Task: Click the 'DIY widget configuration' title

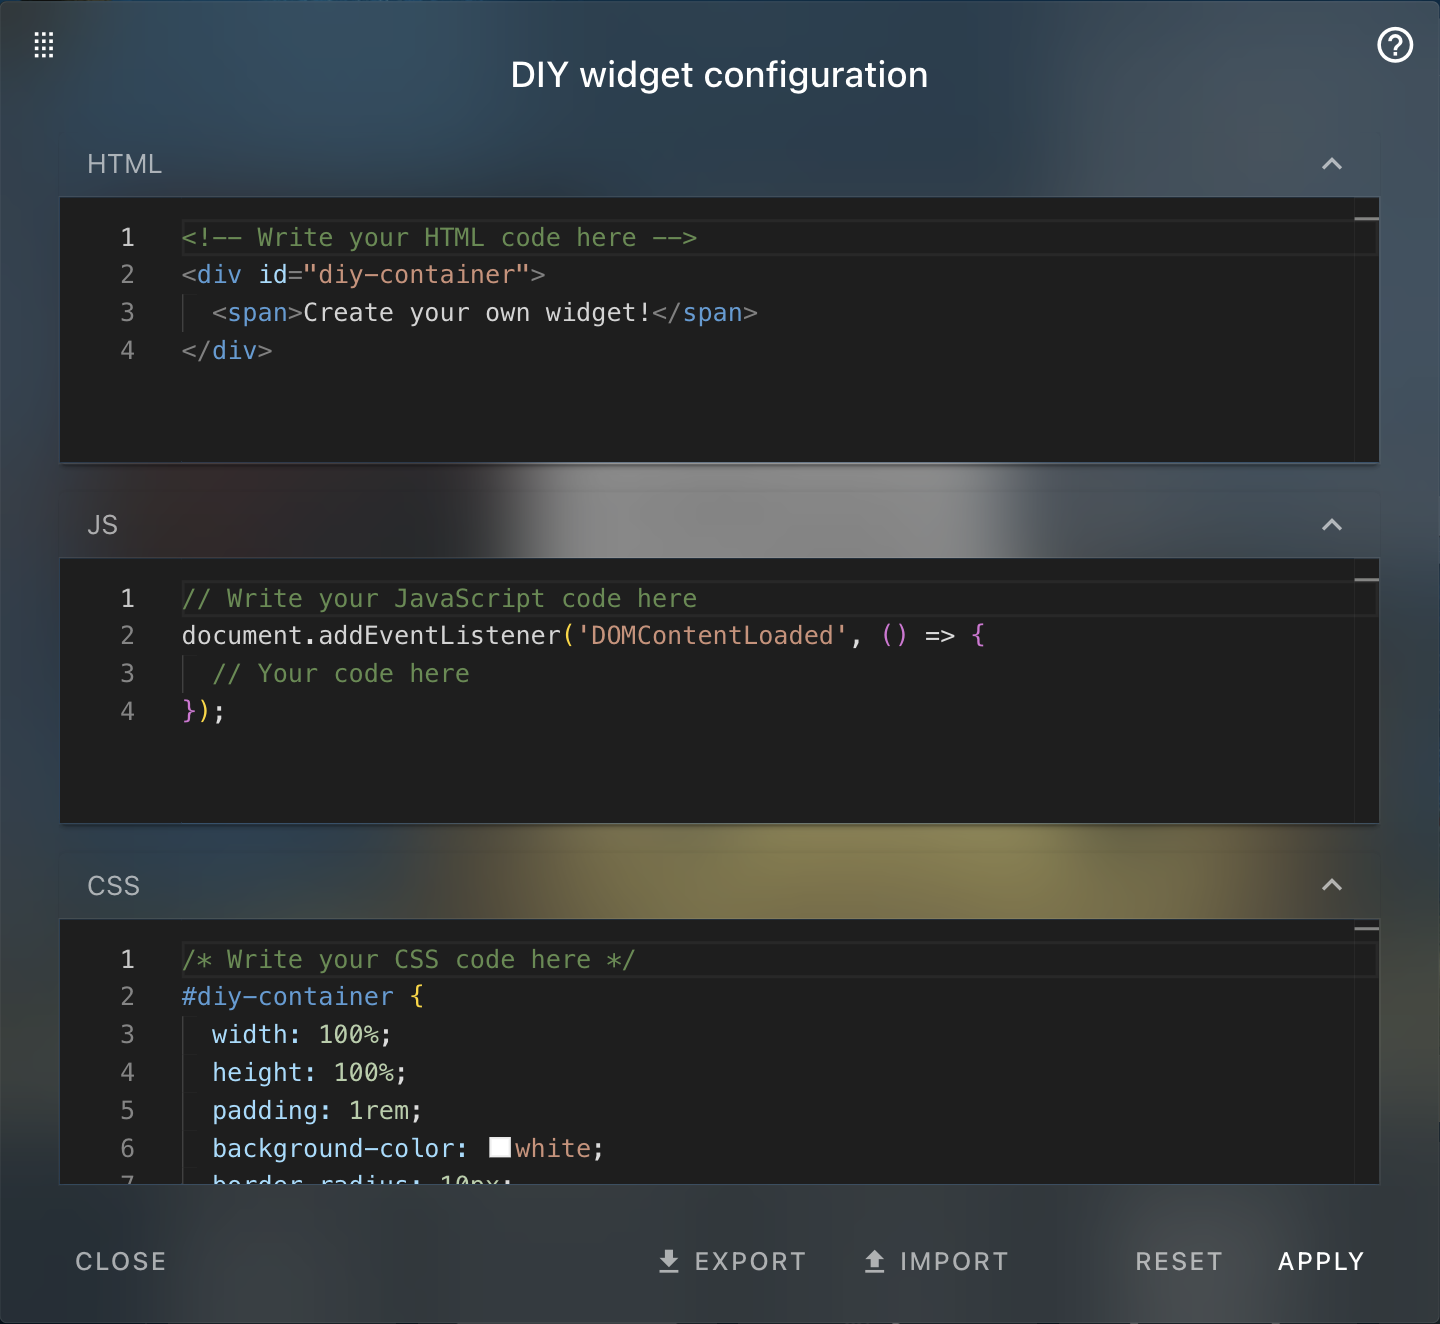Action: click(x=719, y=75)
